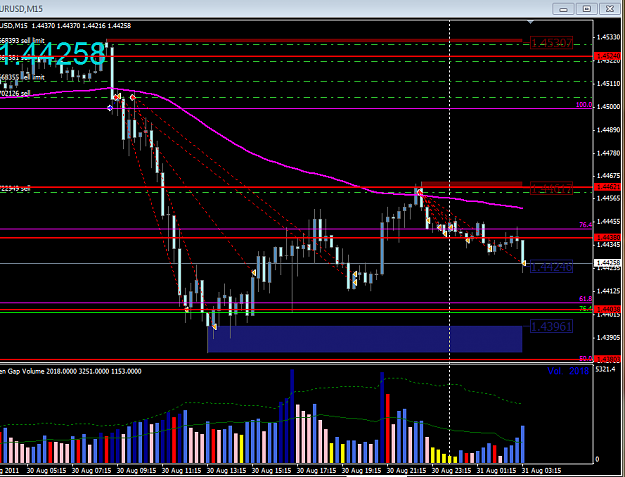Click the "1.44617" price box label
This screenshot has width=625, height=477.
(x=551, y=188)
